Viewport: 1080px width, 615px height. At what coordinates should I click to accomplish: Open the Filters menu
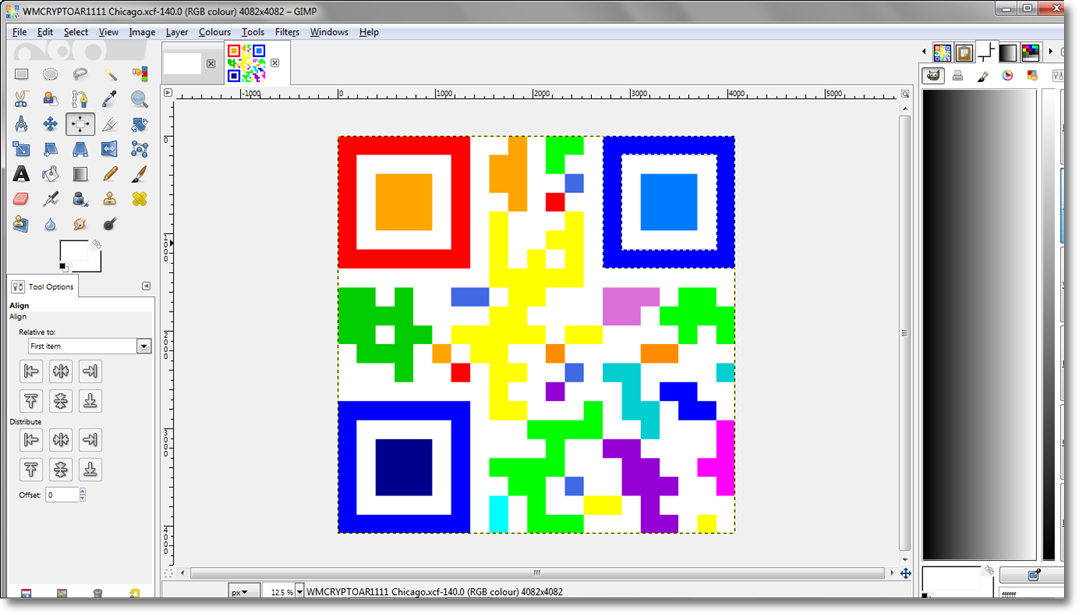(287, 32)
